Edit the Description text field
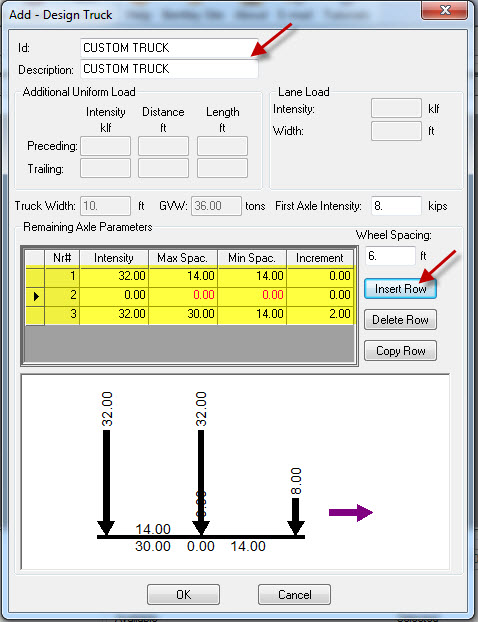 point(169,69)
